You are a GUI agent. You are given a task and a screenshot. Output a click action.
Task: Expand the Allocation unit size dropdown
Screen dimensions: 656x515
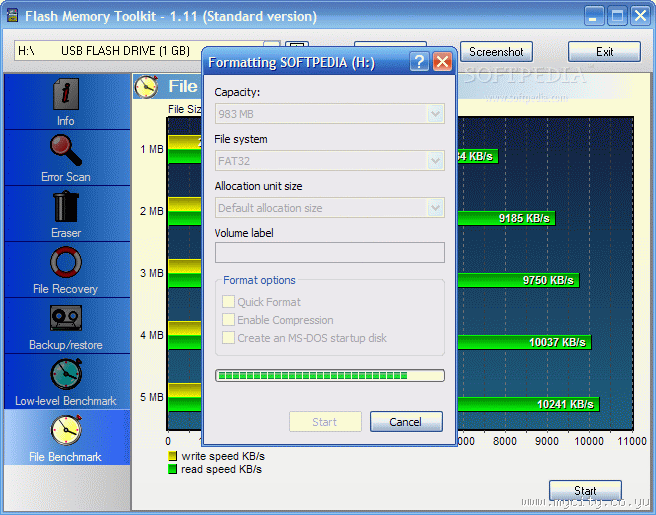pyautogui.click(x=436, y=208)
